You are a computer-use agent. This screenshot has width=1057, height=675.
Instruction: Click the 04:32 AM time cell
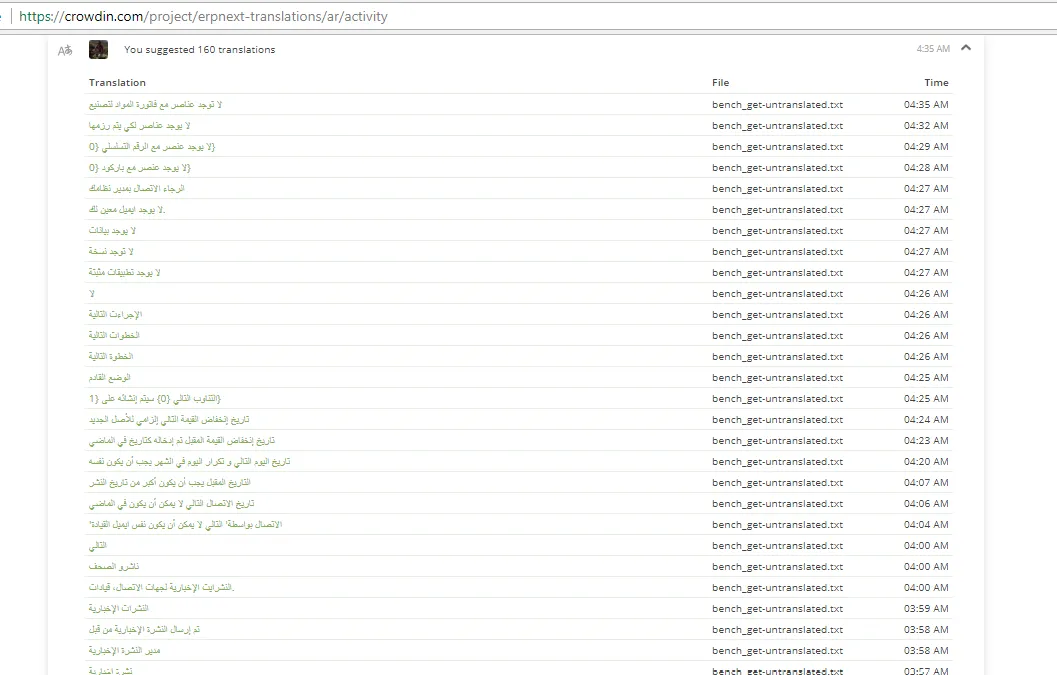click(926, 125)
